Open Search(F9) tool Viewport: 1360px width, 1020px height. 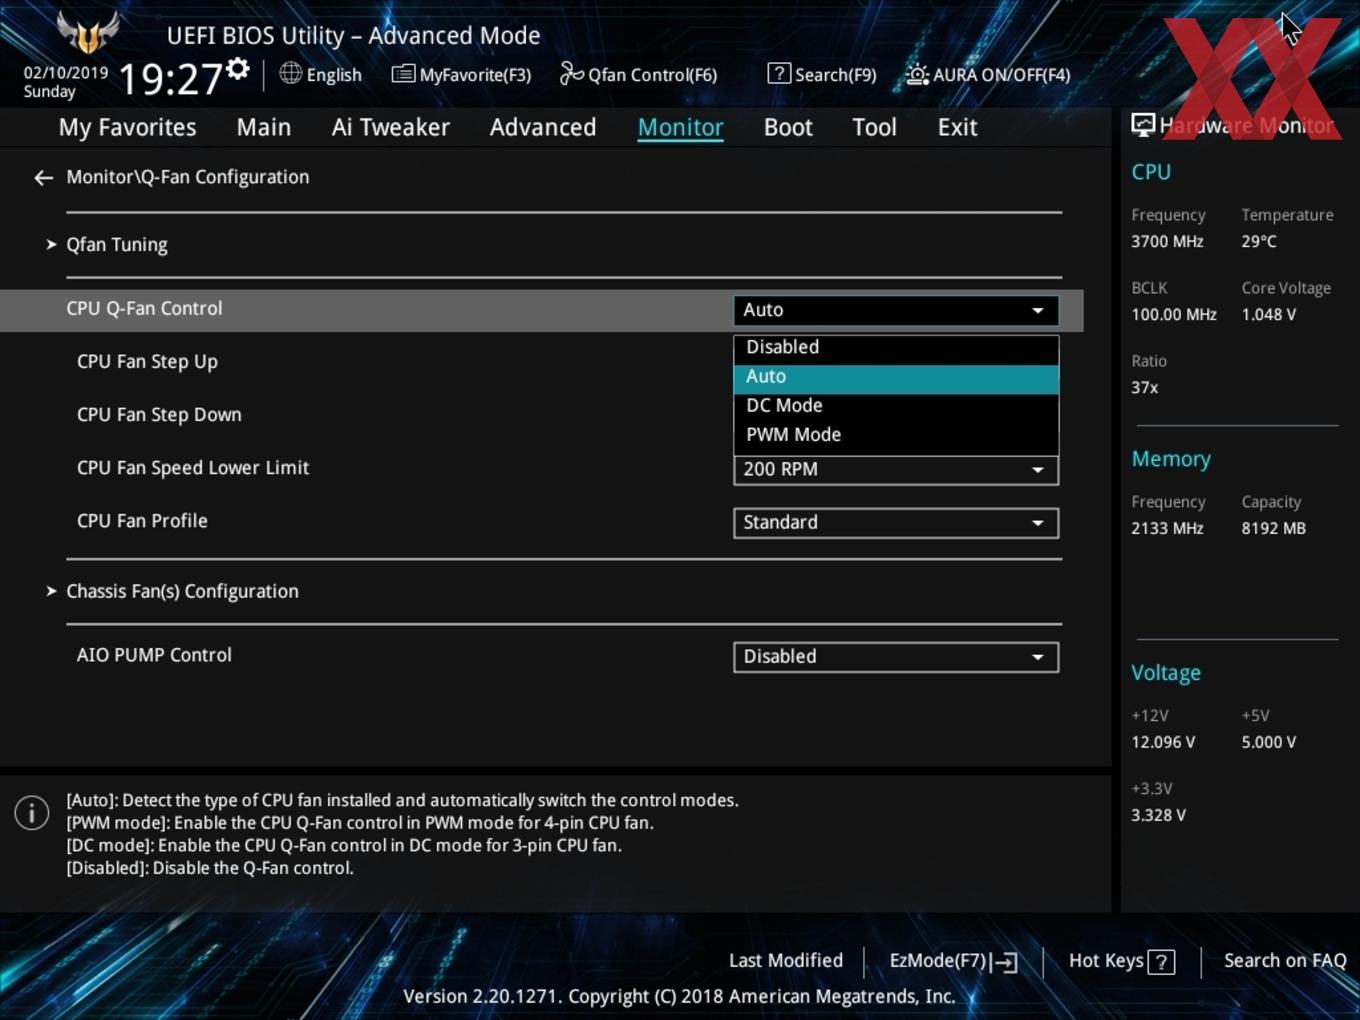(822, 74)
